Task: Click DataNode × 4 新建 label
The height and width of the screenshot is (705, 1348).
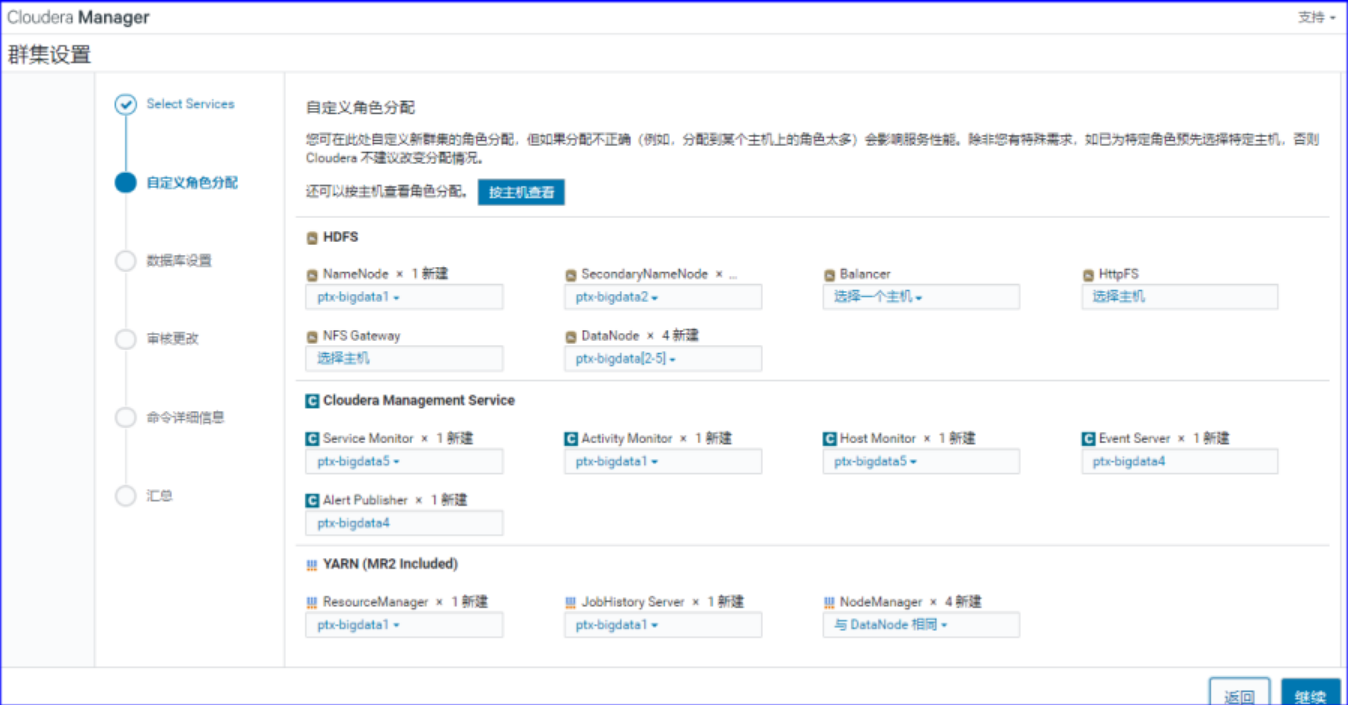Action: 640,336
